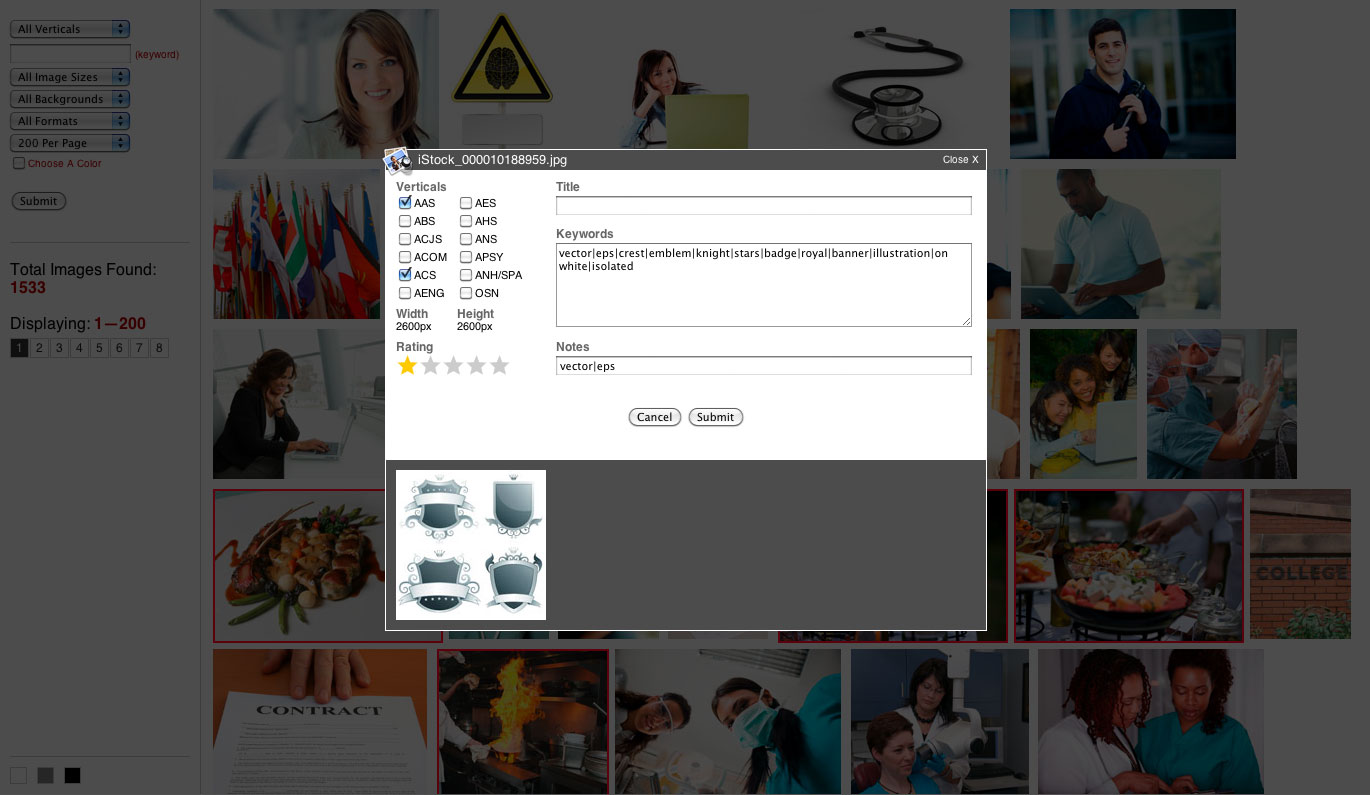Select the black background color swatch
This screenshot has height=795, width=1370.
click(72, 775)
